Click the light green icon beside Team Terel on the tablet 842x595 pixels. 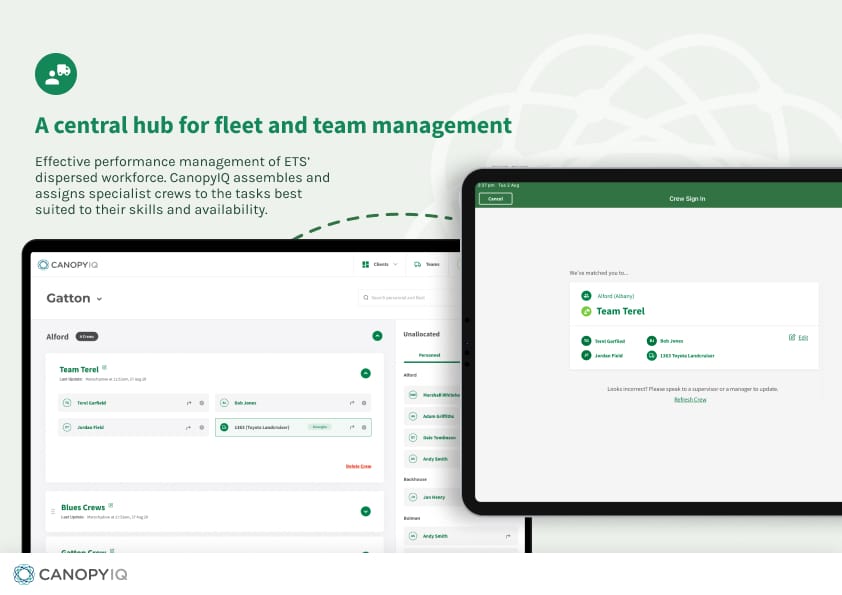point(586,311)
